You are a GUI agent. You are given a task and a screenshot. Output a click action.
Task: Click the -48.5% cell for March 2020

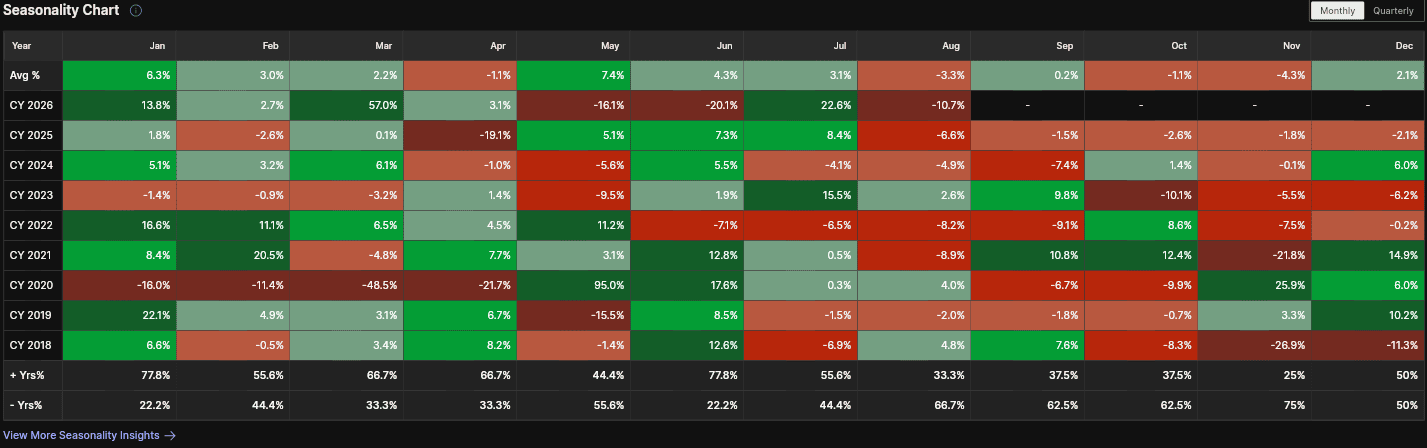click(346, 285)
